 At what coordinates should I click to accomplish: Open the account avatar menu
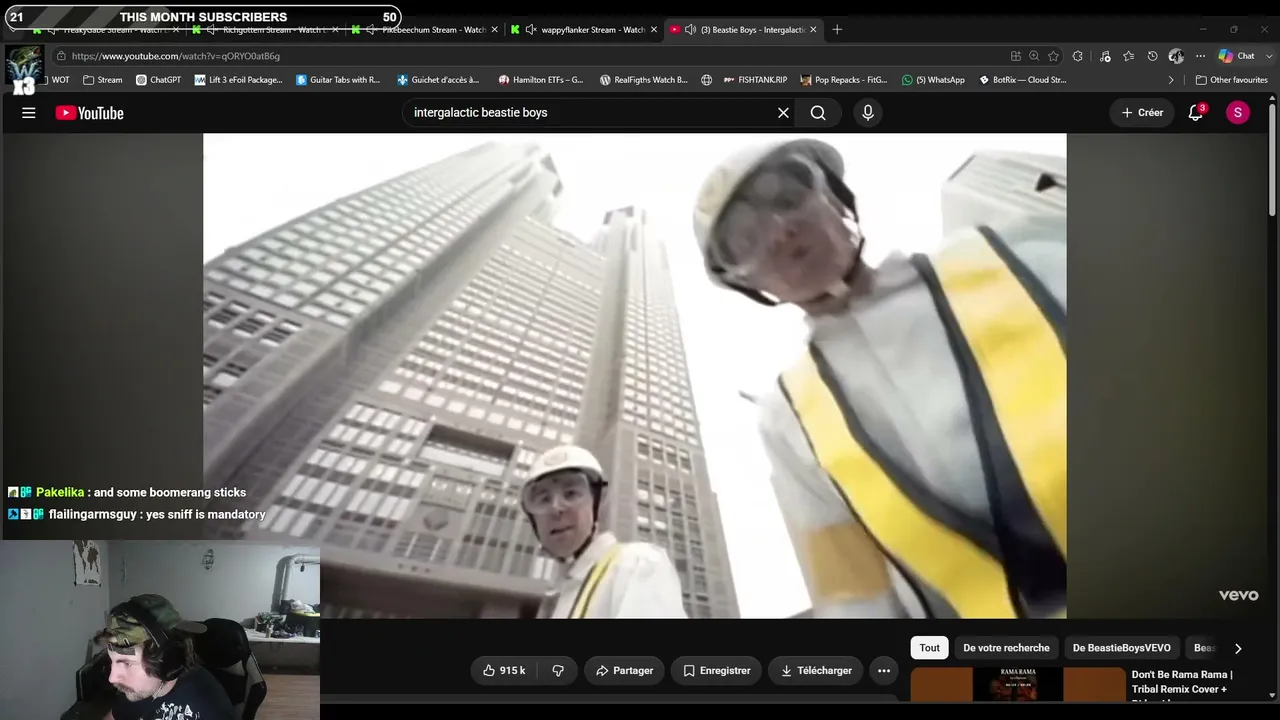tap(1238, 113)
